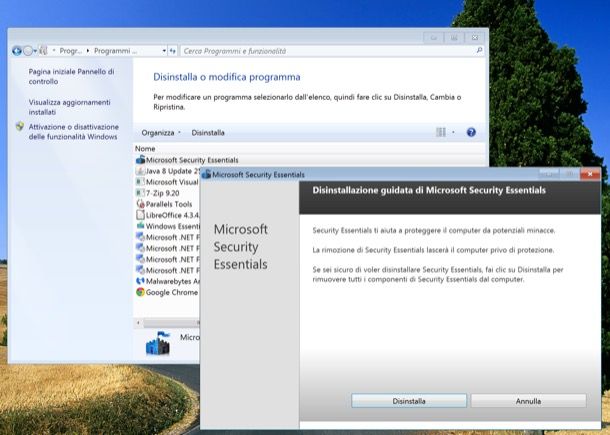The image size is (610, 435).
Task: Select the Java 8 Update entry
Action: point(173,171)
